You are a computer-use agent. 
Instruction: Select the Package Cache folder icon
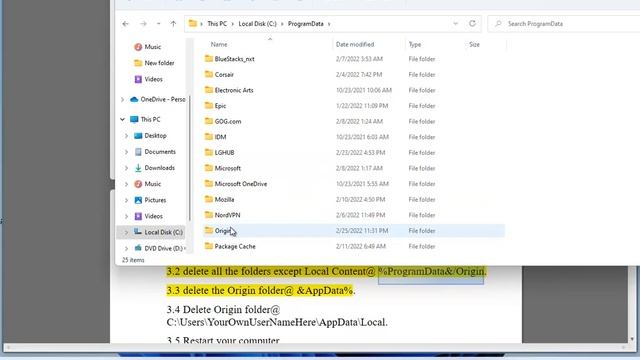(209, 246)
